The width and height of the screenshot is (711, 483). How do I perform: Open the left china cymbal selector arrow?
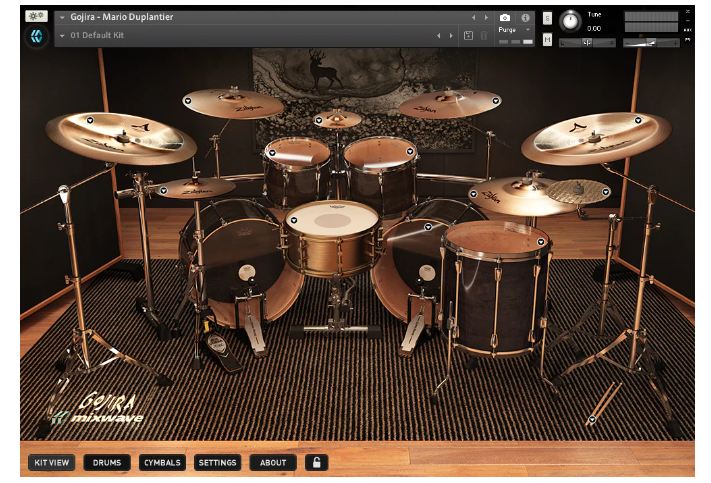[x=90, y=120]
